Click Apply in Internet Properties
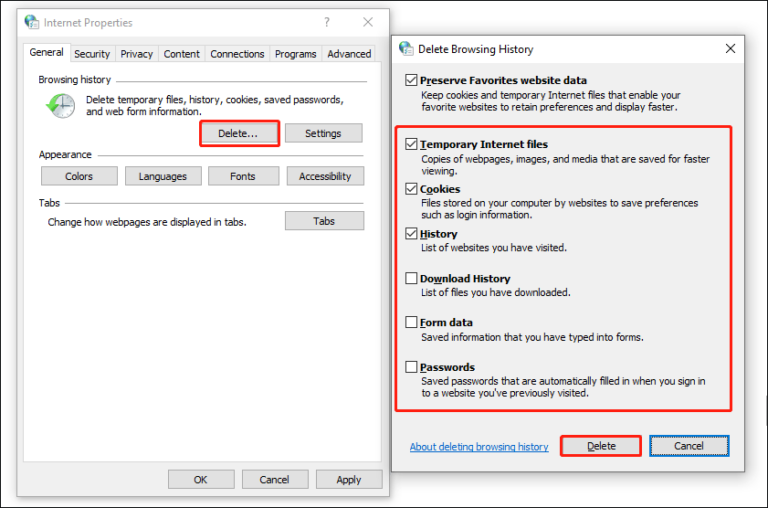This screenshot has height=508, width=768. [349, 480]
